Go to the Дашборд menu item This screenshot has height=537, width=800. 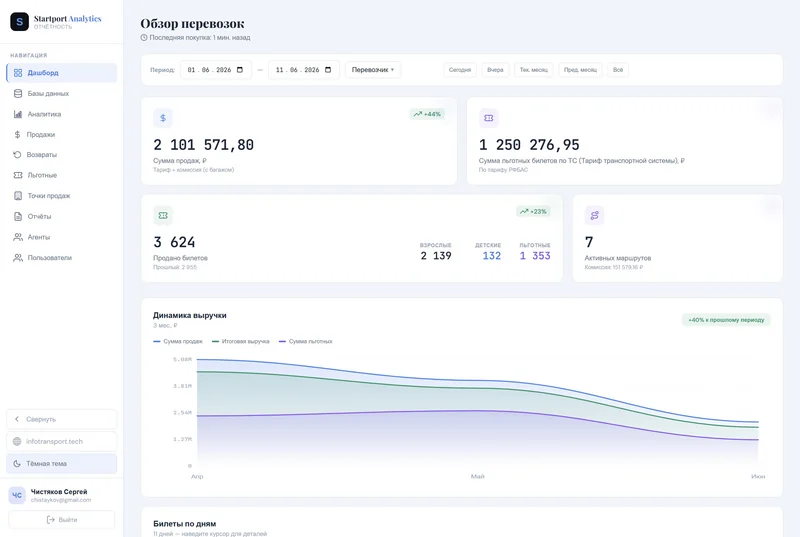coord(62,73)
